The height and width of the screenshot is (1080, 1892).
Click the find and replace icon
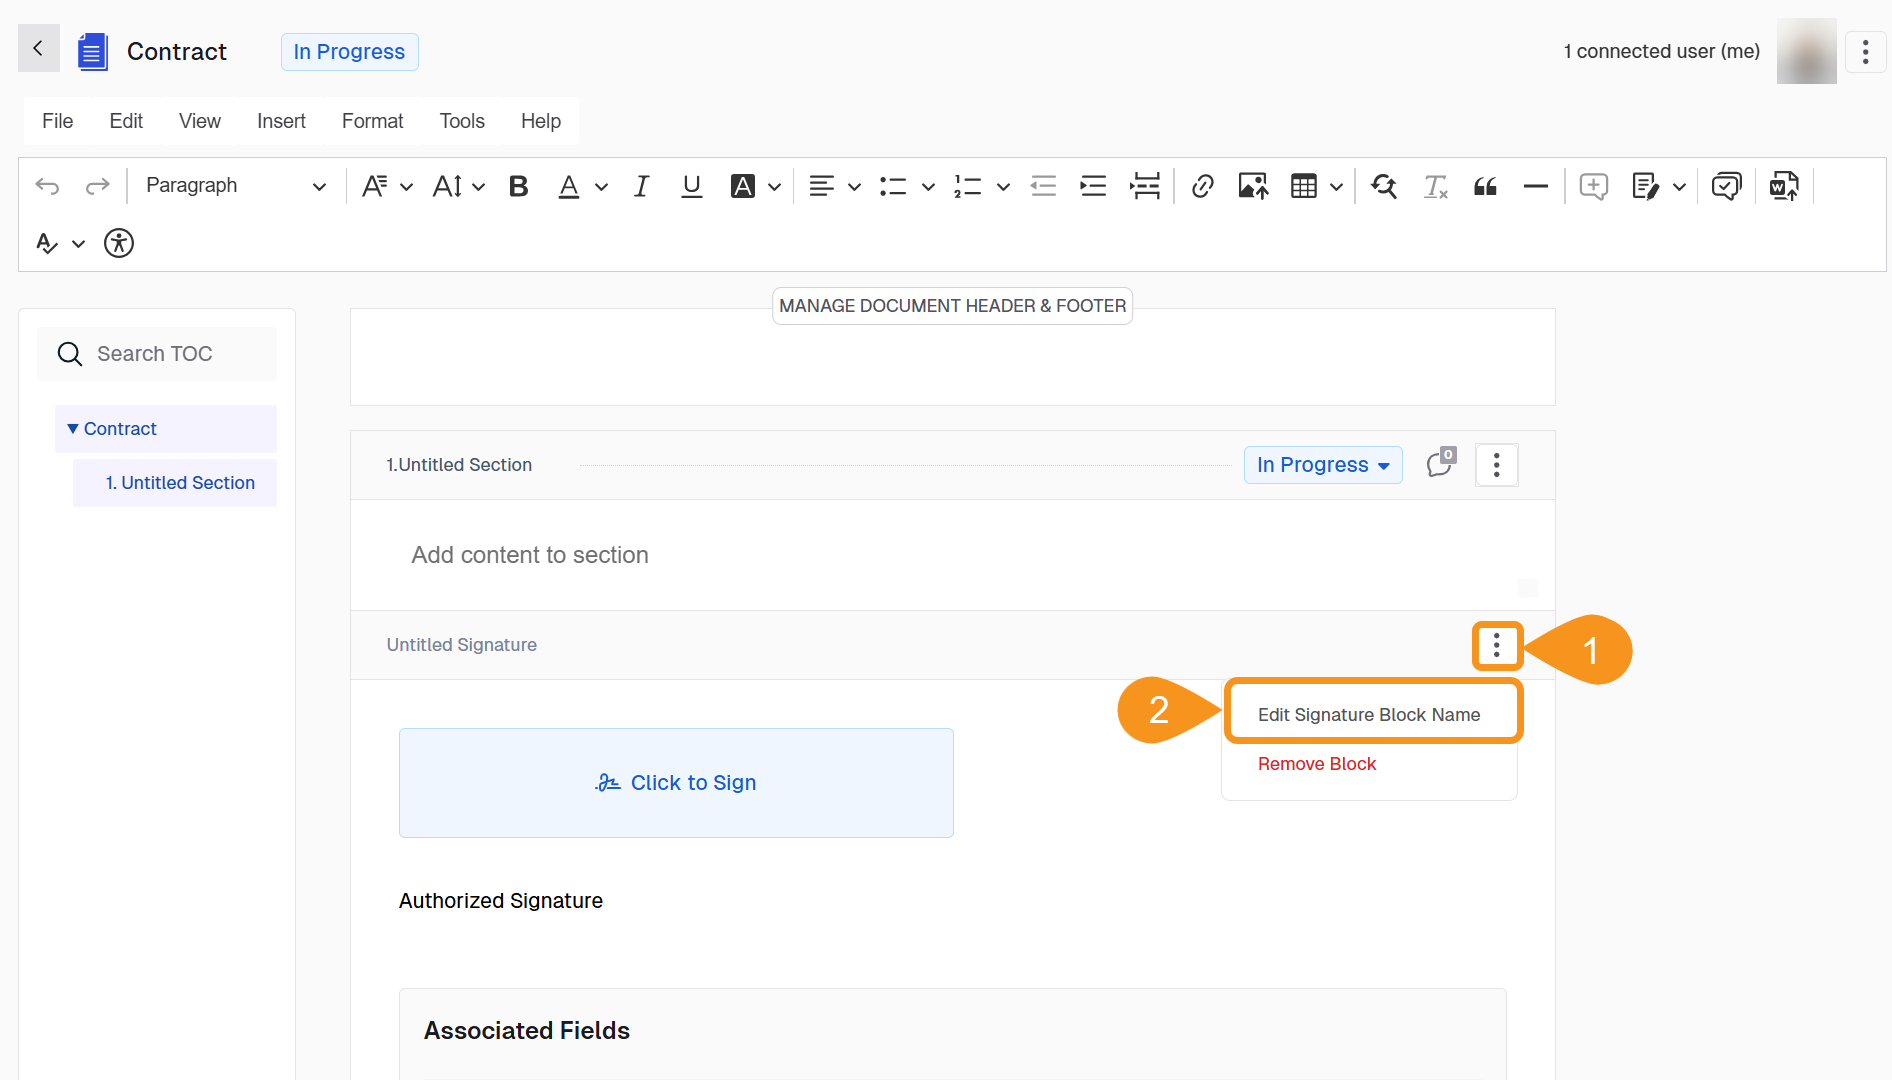(1384, 186)
